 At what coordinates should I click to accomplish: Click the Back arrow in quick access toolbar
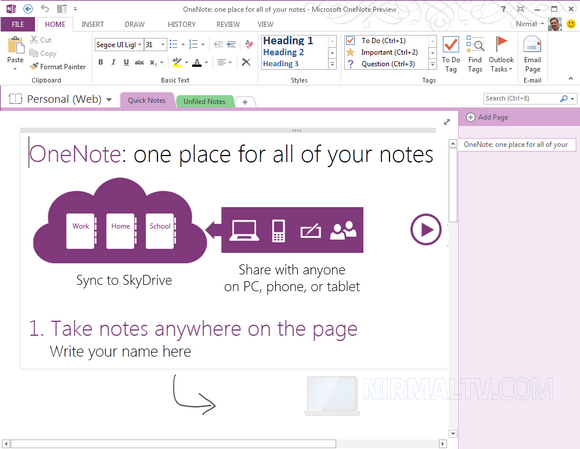[28, 9]
